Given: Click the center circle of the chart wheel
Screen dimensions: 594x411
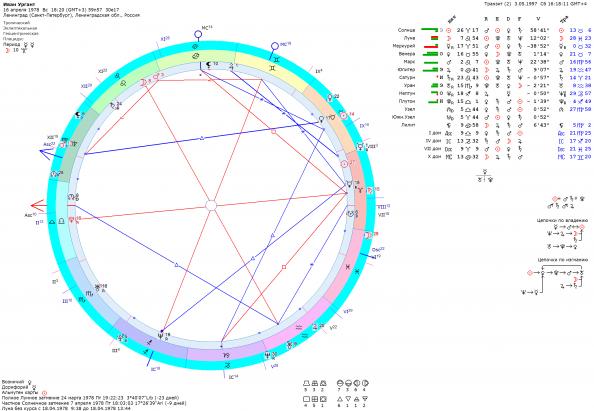Looking at the screenshot, I should click(211, 205).
